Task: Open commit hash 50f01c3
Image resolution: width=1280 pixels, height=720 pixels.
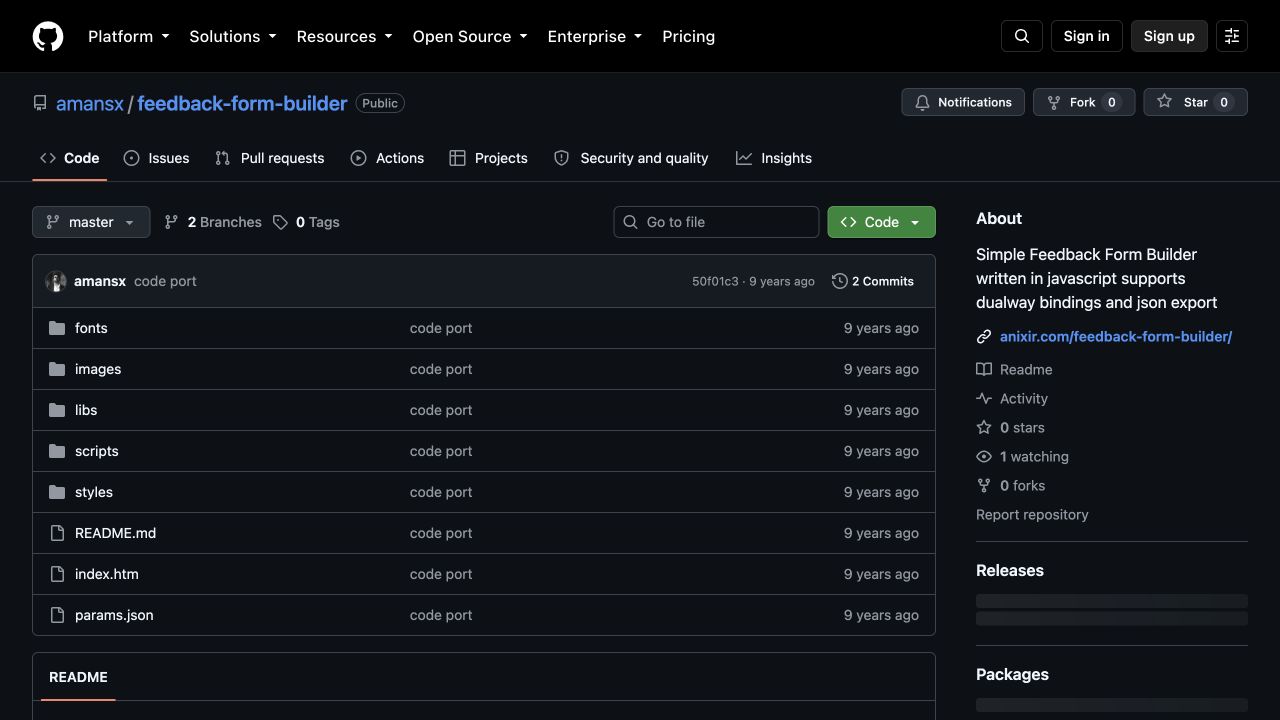Action: (715, 281)
